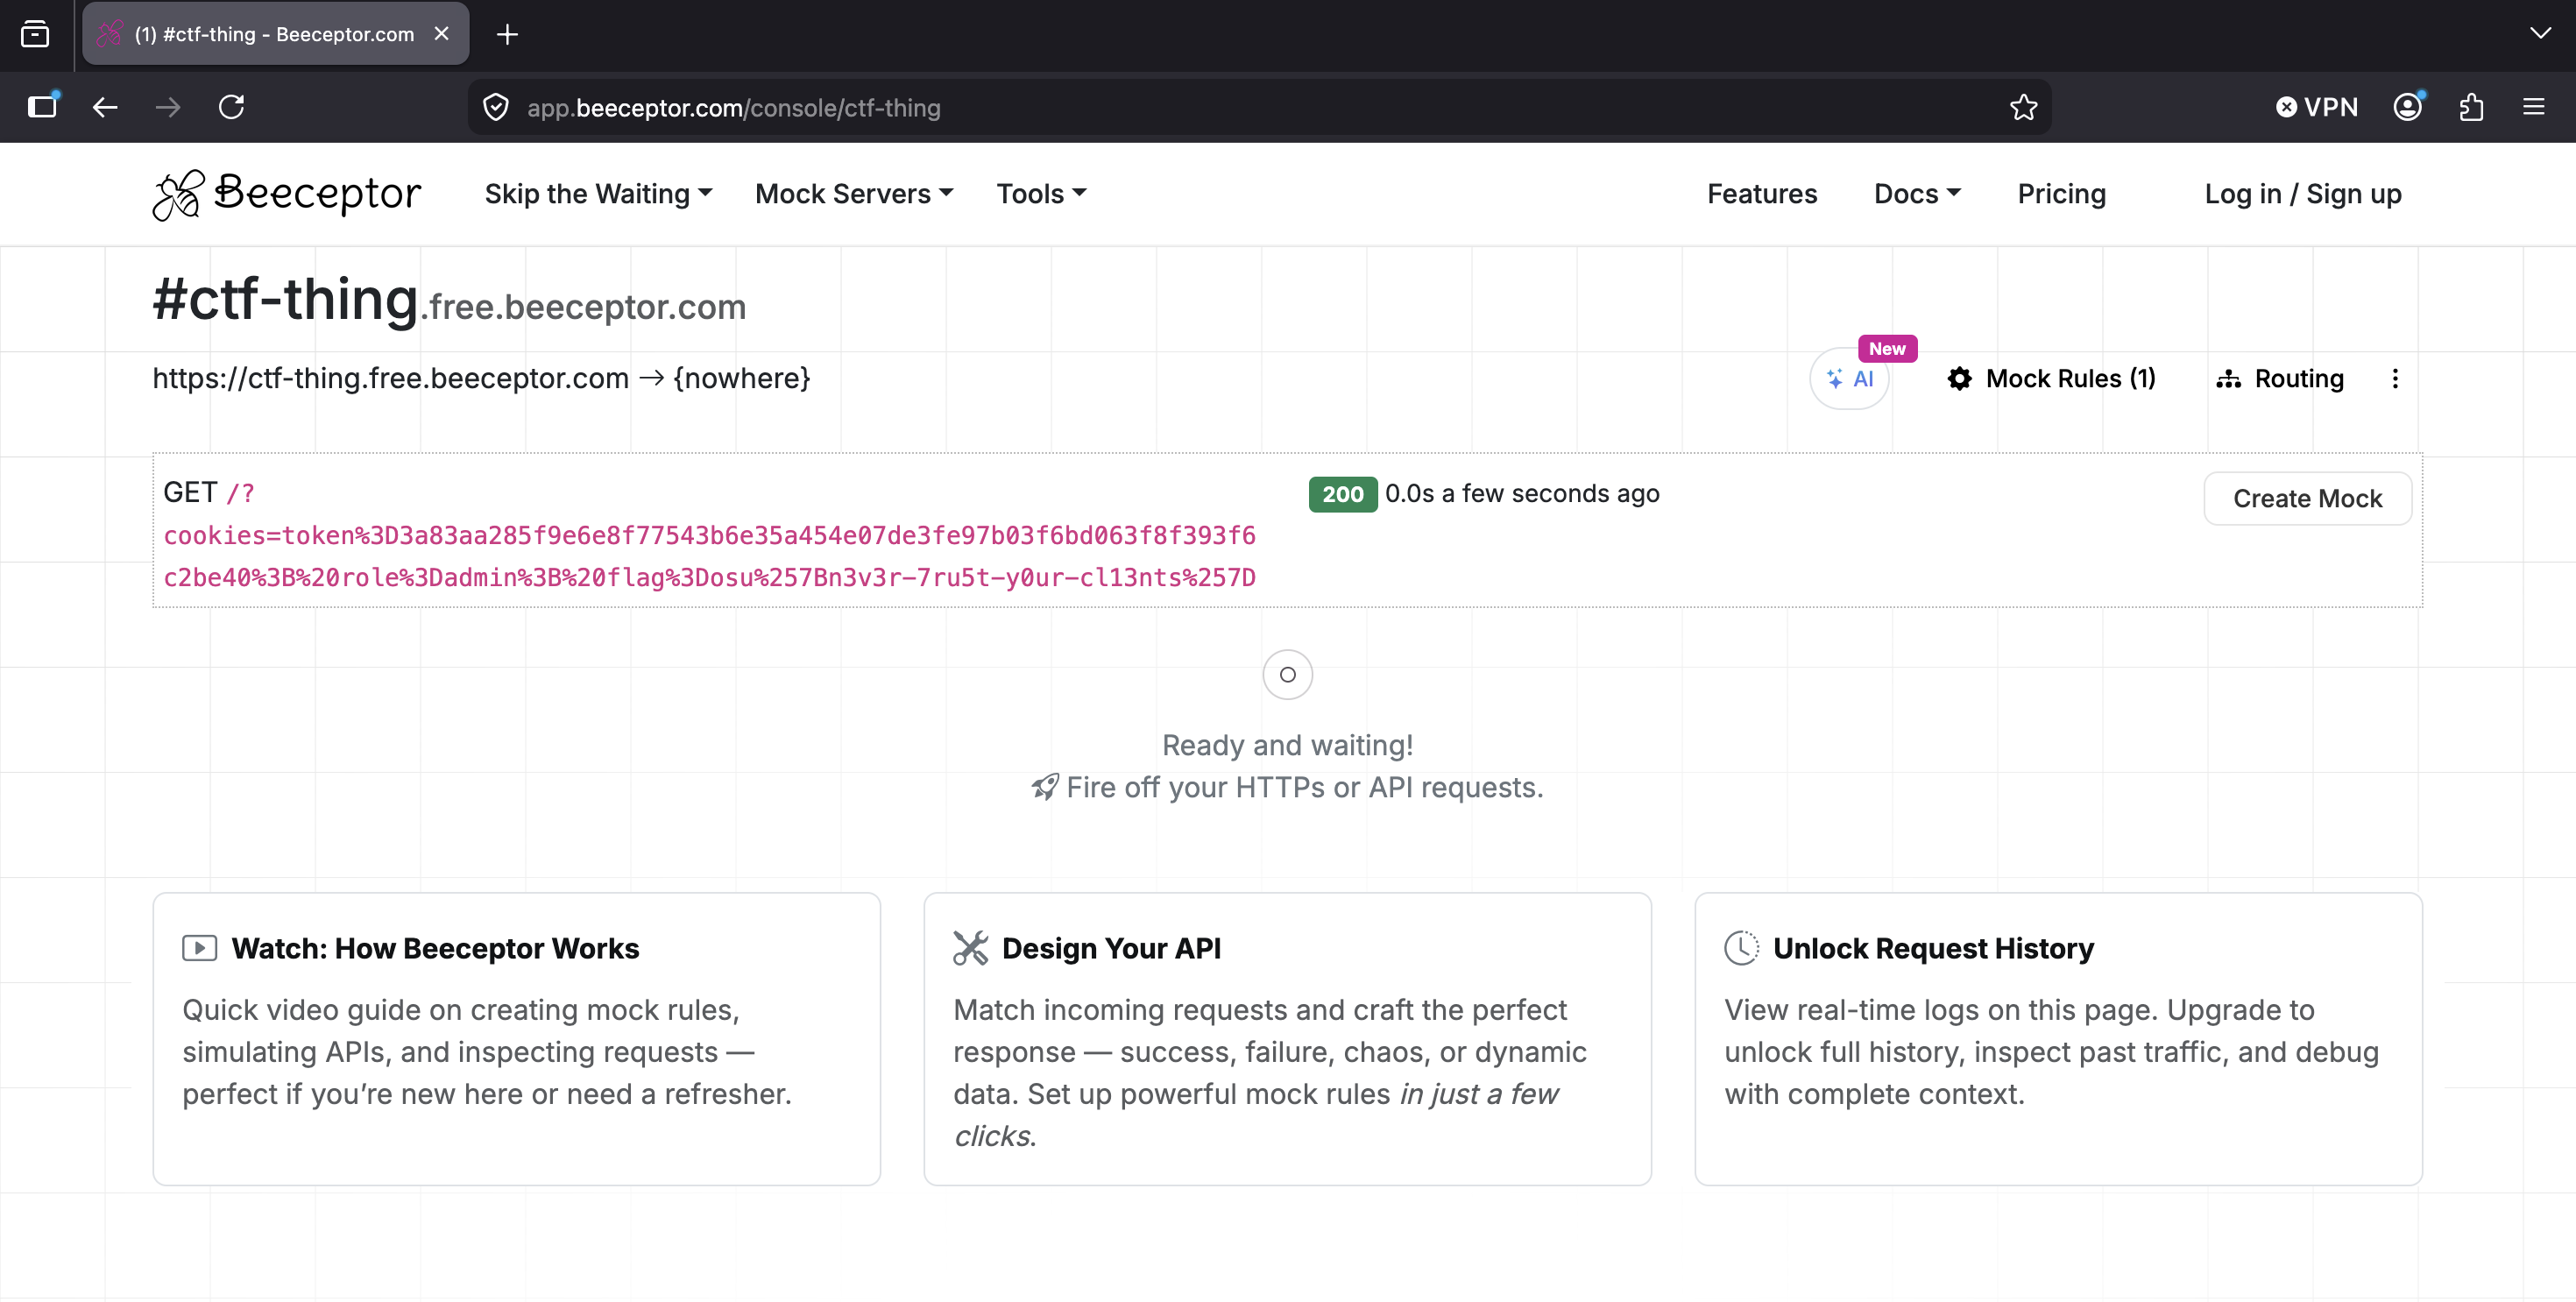
Task: Go to the Features page
Action: tap(1761, 194)
